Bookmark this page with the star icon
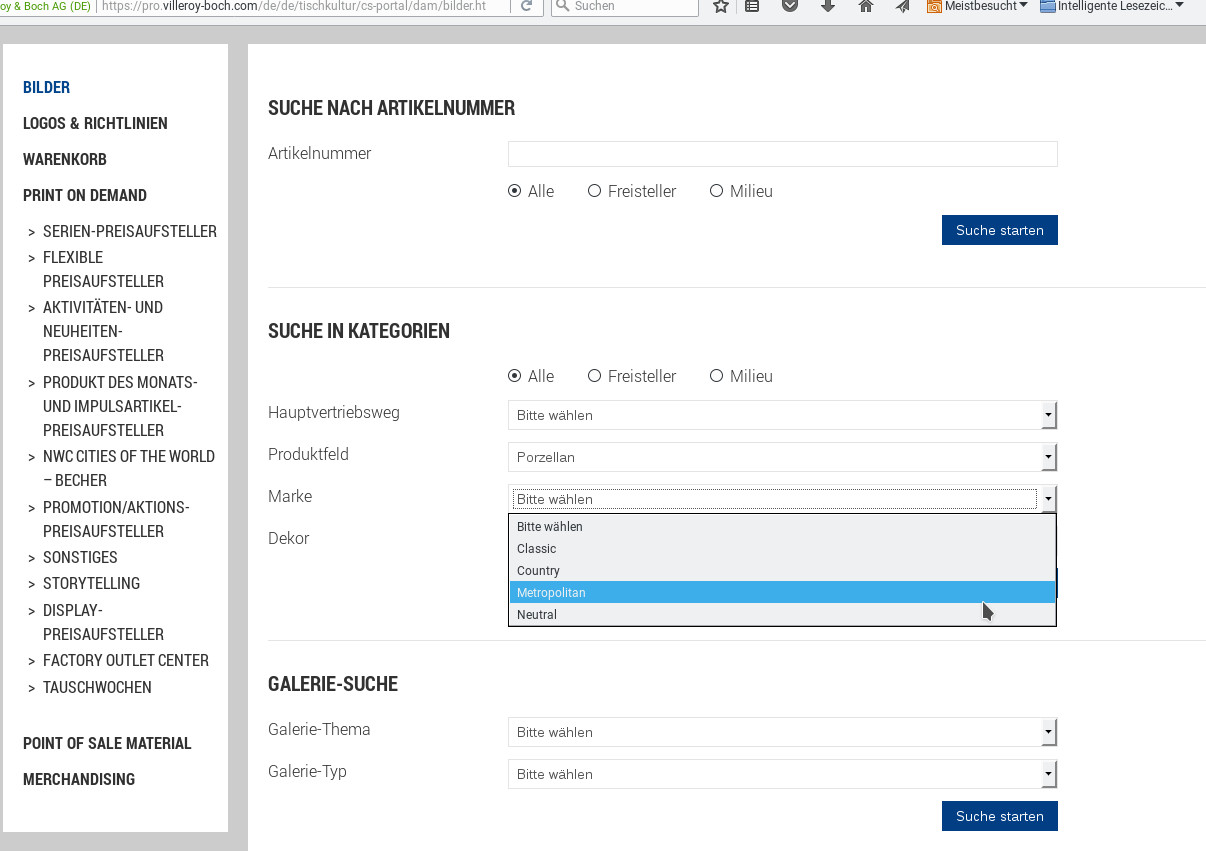 (721, 6)
